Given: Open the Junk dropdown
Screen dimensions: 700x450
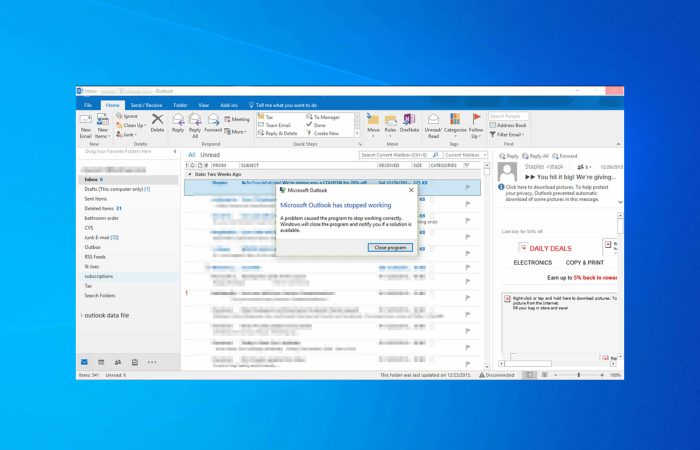Looking at the screenshot, I should pos(126,134).
